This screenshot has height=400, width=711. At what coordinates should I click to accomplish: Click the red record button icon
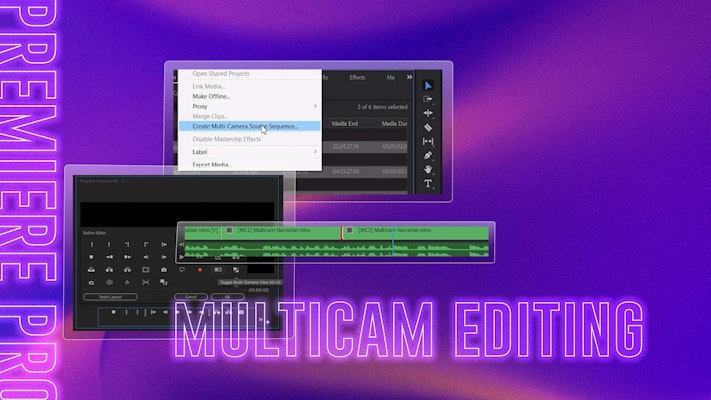[x=200, y=269]
